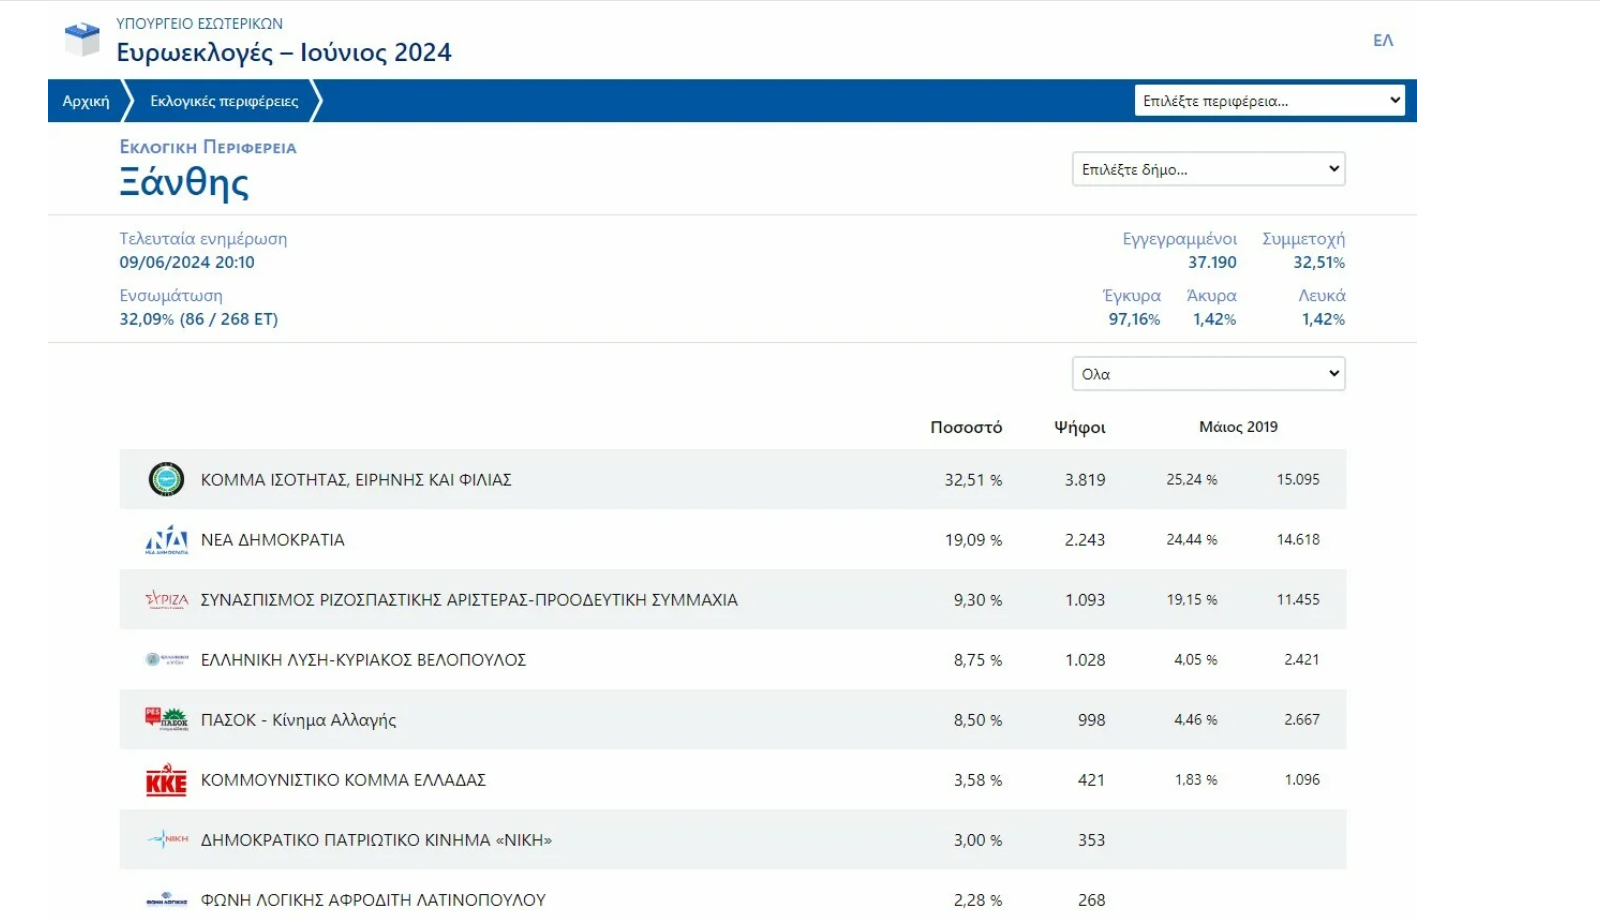Select ΚΟΜΜΟΥΝΙΣΤΙΚΟ ΚΟΜΜΑ ΕΛΛΑΔΑΣ name
Viewport: 1600px width, 919px height.
point(343,780)
